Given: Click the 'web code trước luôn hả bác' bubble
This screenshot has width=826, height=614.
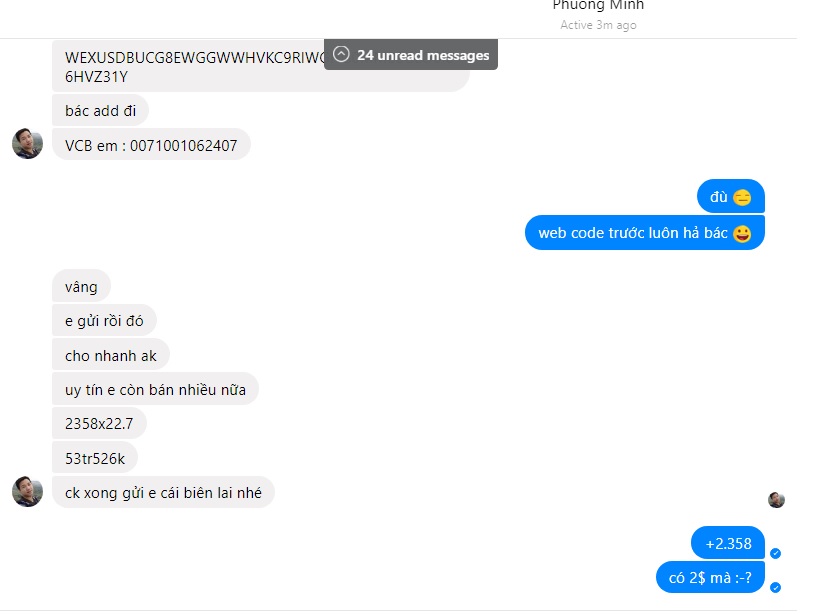Looking at the screenshot, I should [645, 233].
